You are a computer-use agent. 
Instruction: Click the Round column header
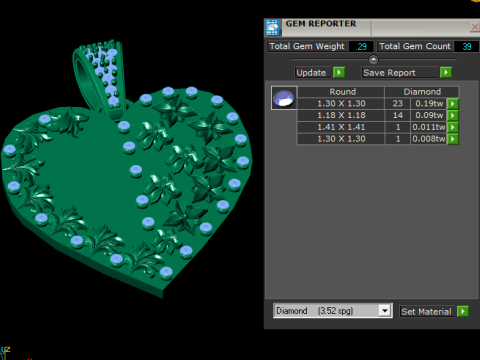click(x=341, y=92)
